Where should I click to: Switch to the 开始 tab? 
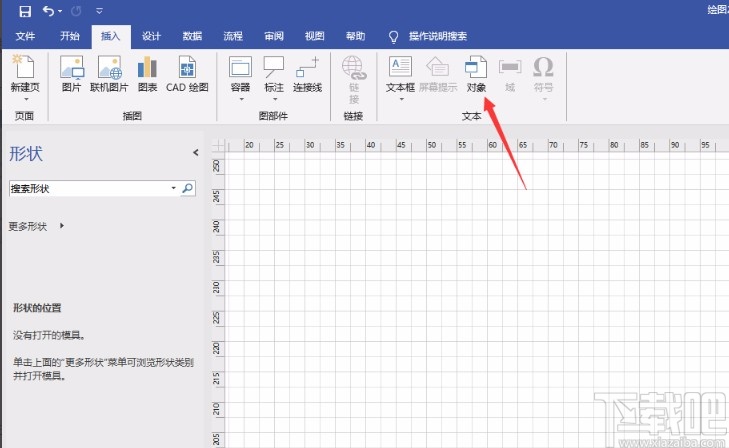[70, 36]
